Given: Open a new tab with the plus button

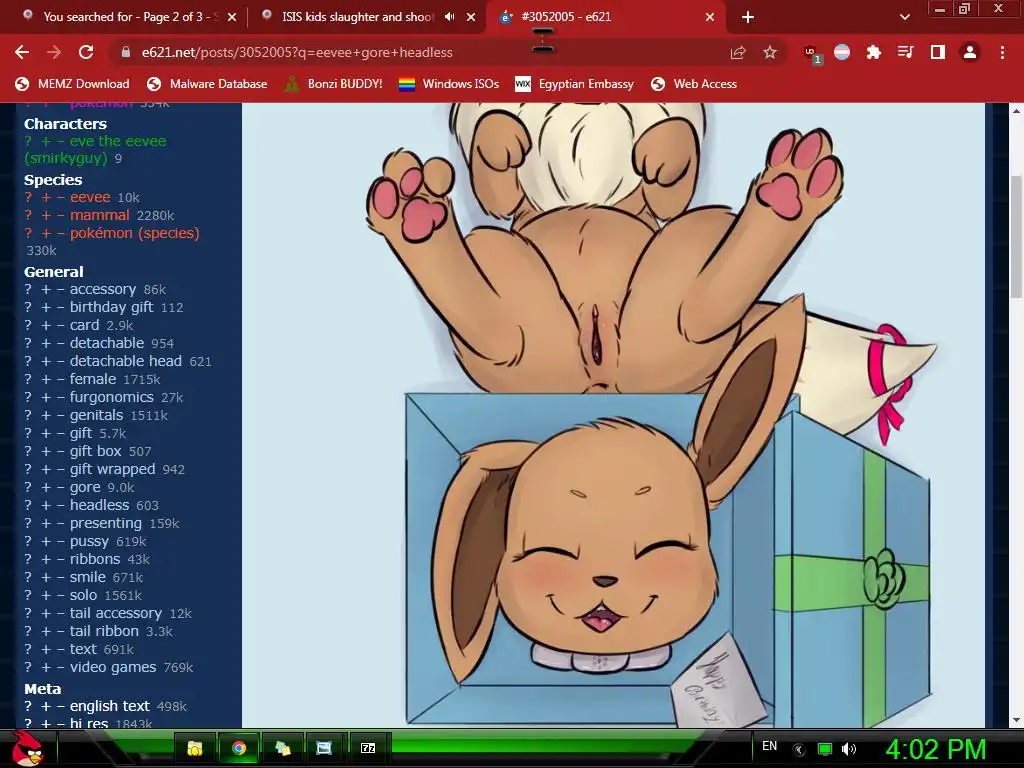Looking at the screenshot, I should pos(748,17).
